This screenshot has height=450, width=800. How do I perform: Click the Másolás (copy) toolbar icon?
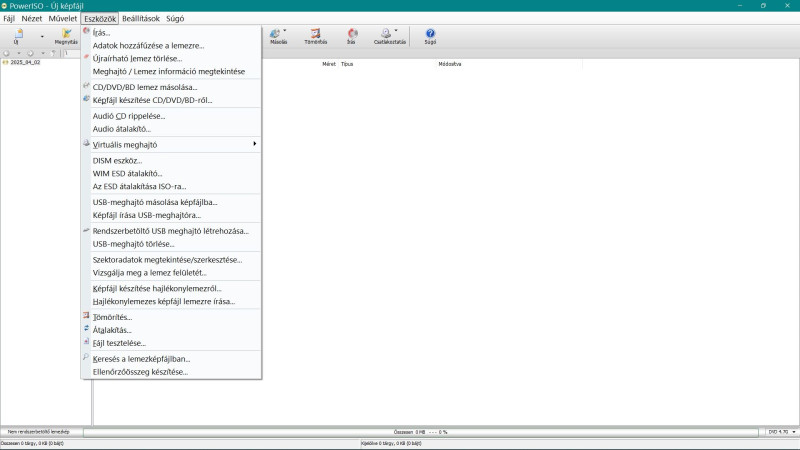click(x=276, y=36)
